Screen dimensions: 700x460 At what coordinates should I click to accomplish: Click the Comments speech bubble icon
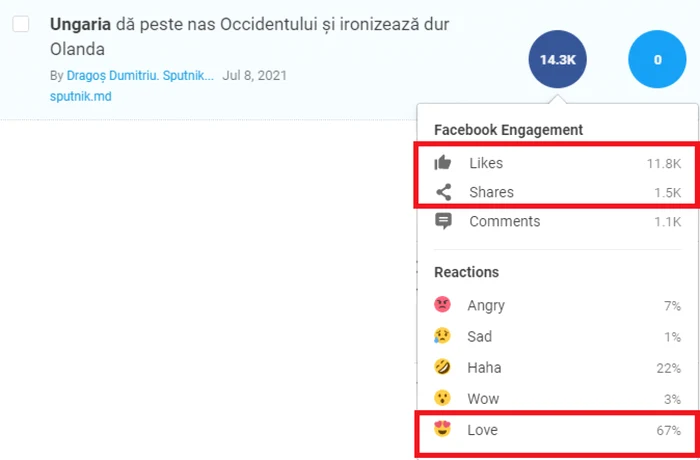coord(443,222)
